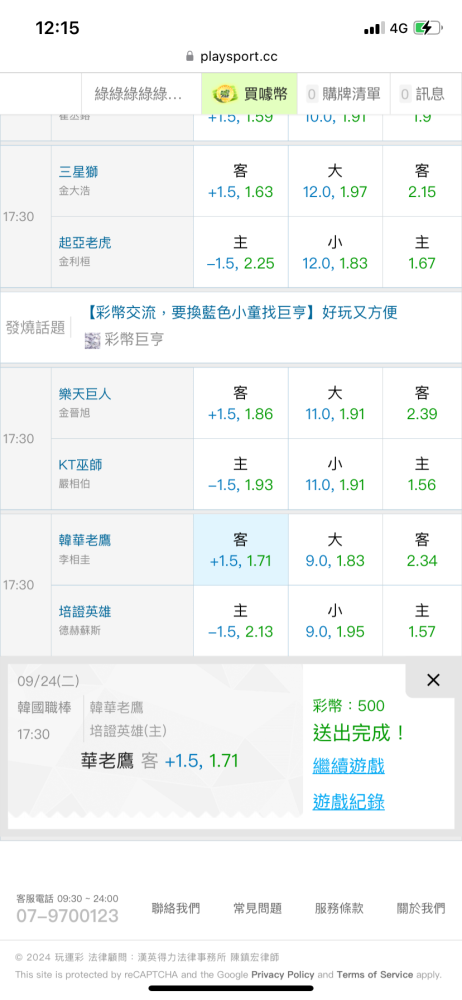Tap 常見問題 in the footer
The height and width of the screenshot is (1000, 462).
coord(257,908)
